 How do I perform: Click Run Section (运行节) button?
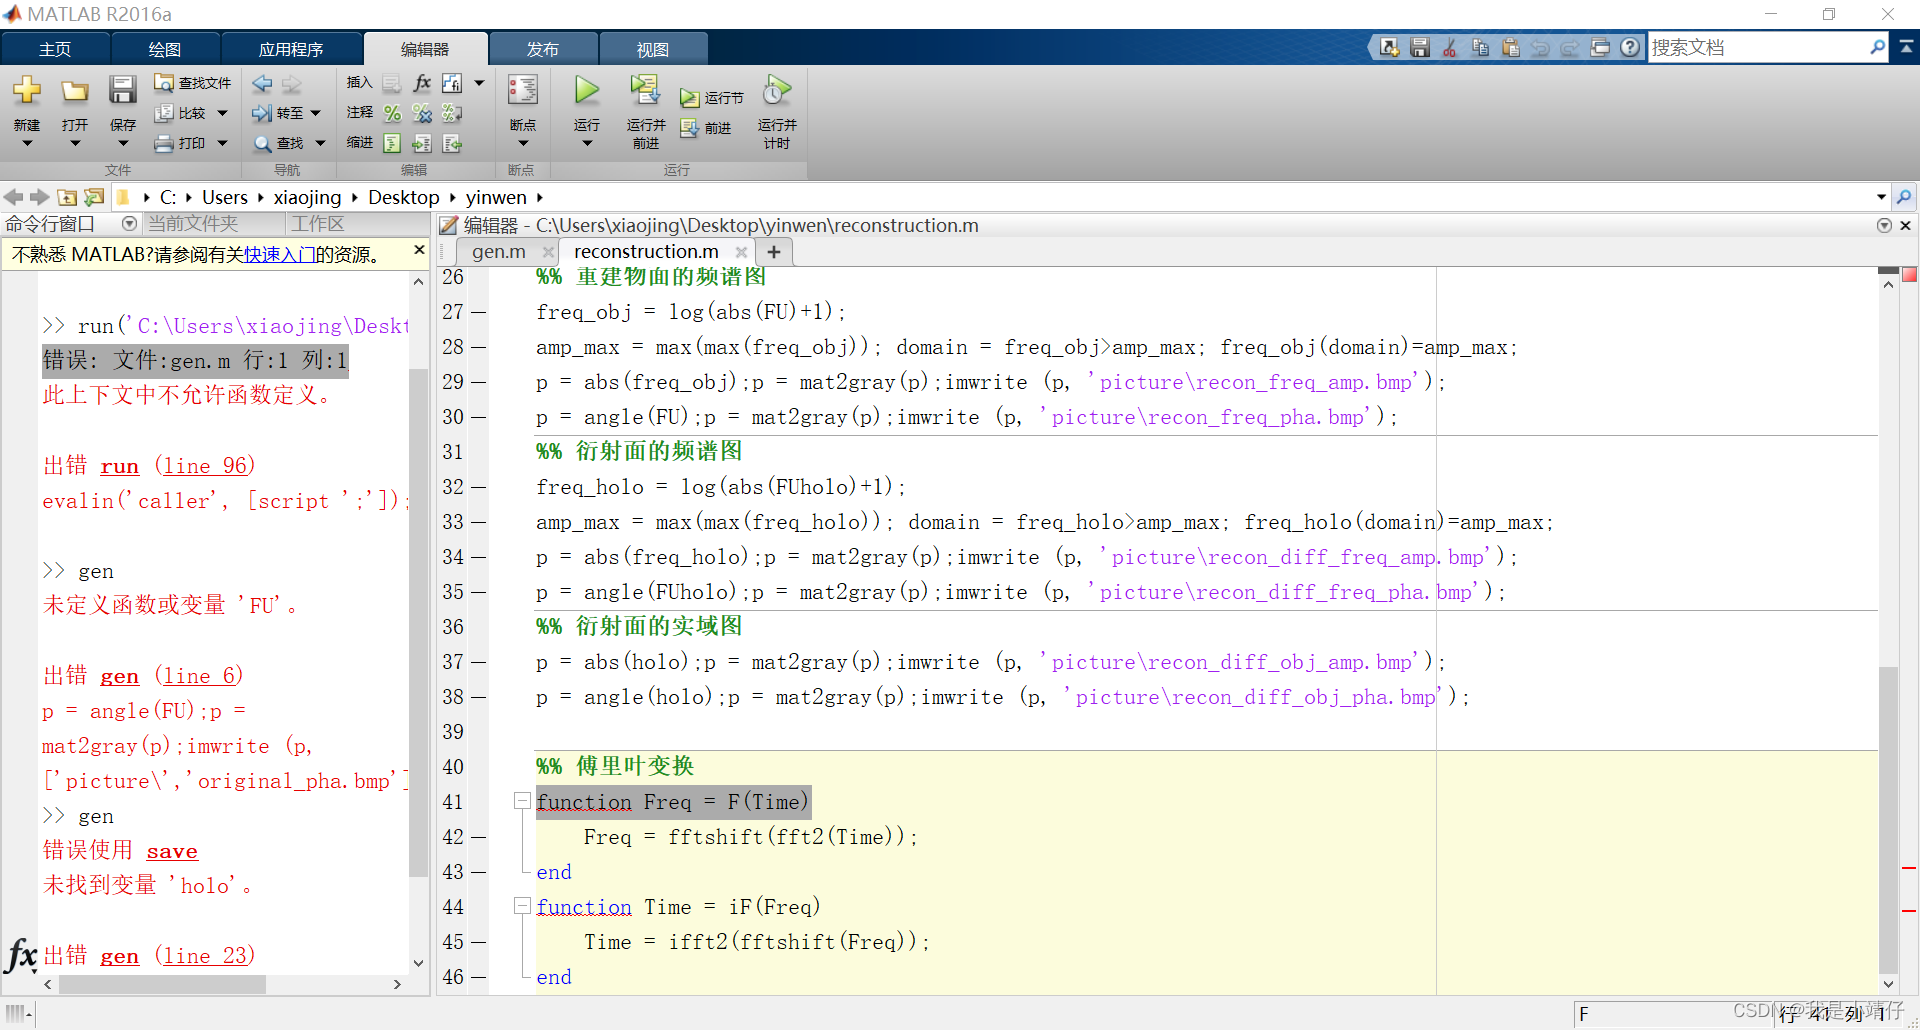712,98
